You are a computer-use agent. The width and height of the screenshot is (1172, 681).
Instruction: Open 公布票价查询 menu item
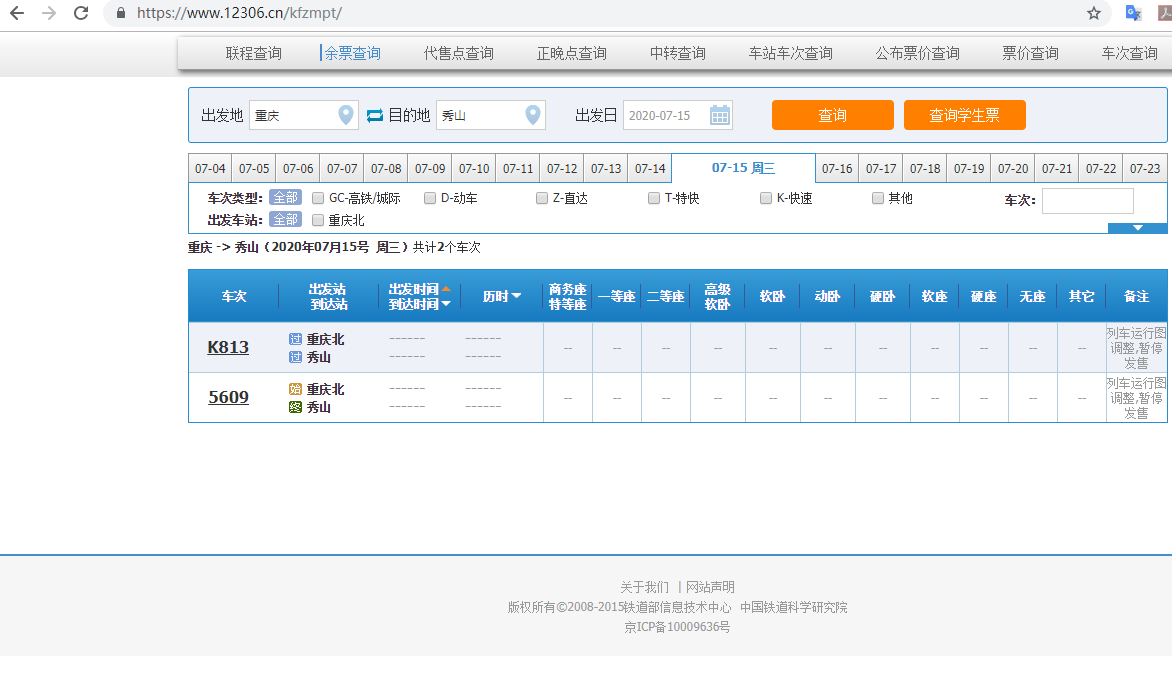(x=917, y=53)
